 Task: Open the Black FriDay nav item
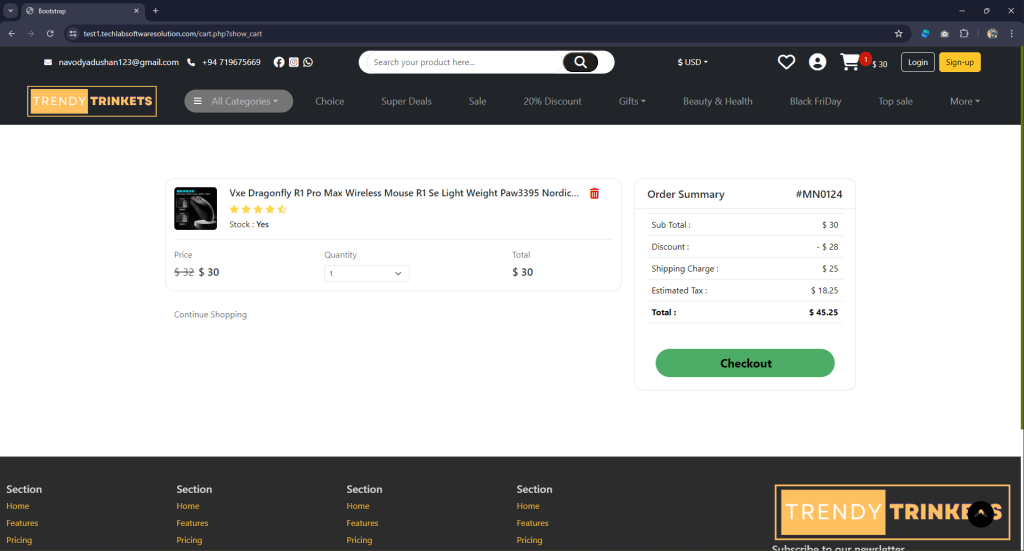click(815, 101)
